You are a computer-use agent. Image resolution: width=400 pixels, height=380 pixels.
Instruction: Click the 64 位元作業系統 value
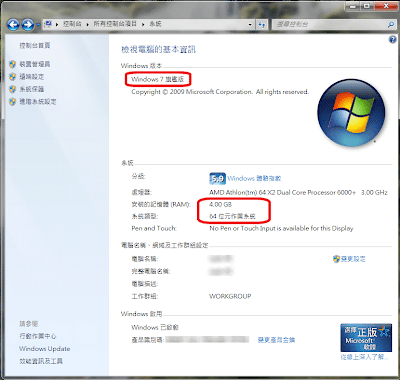tap(232, 216)
